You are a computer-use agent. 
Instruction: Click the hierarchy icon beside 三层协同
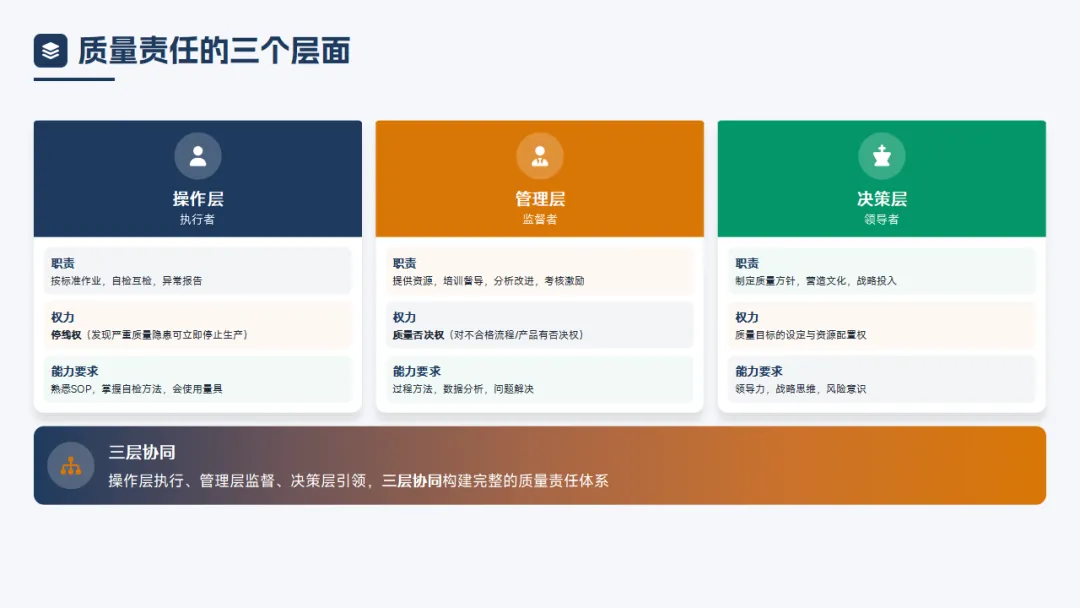pyautogui.click(x=71, y=466)
